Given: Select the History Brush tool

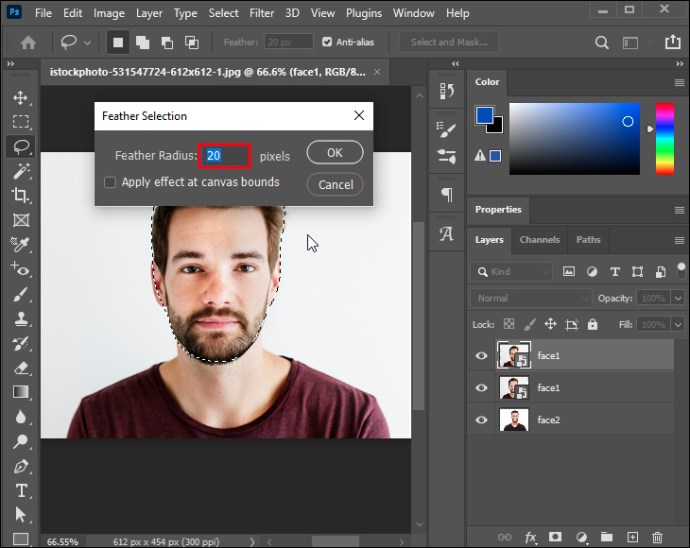Looking at the screenshot, I should tap(21, 343).
